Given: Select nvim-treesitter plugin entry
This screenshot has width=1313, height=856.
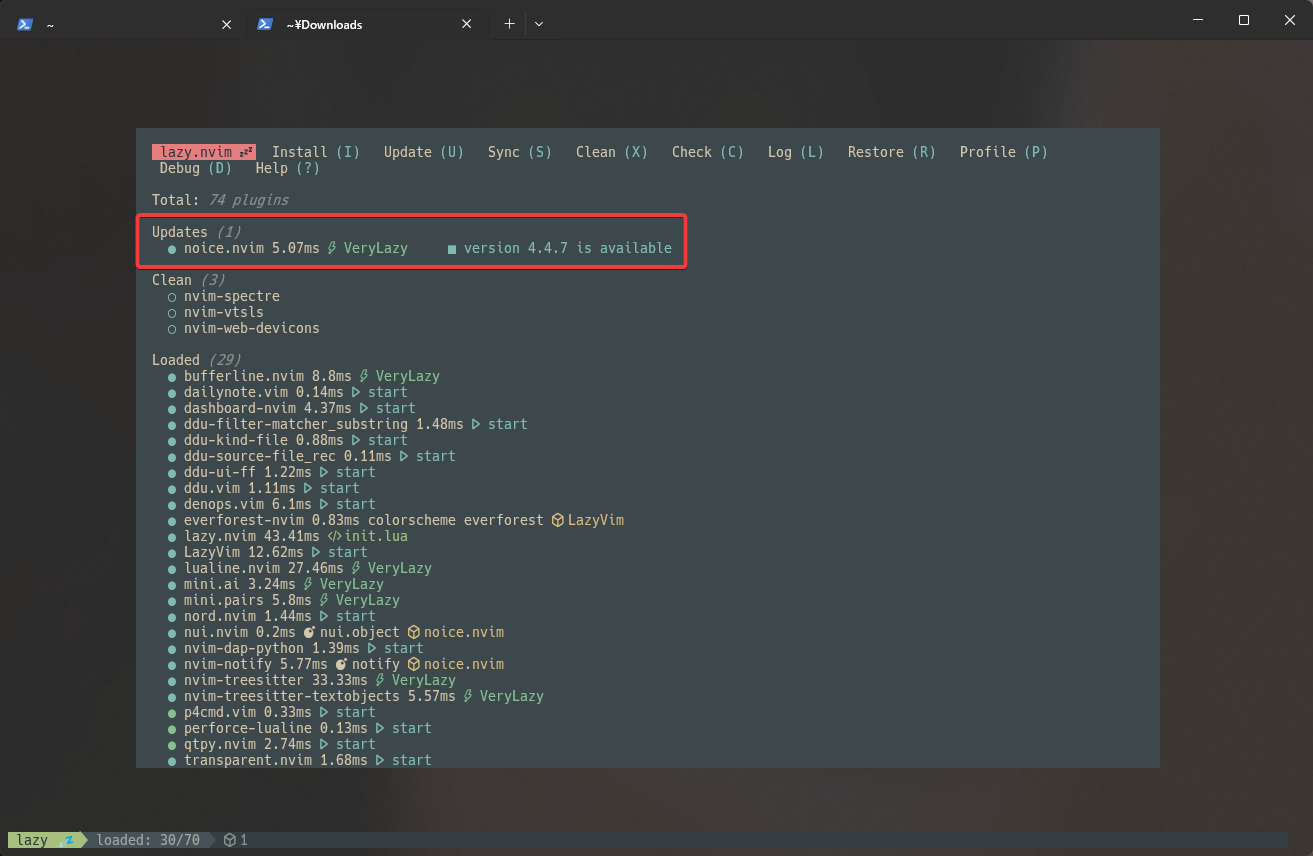Looking at the screenshot, I should click(244, 680).
